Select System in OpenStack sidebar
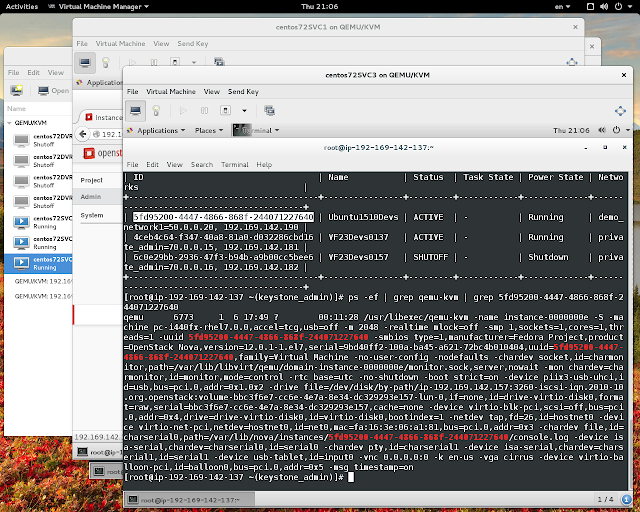 coord(92,215)
